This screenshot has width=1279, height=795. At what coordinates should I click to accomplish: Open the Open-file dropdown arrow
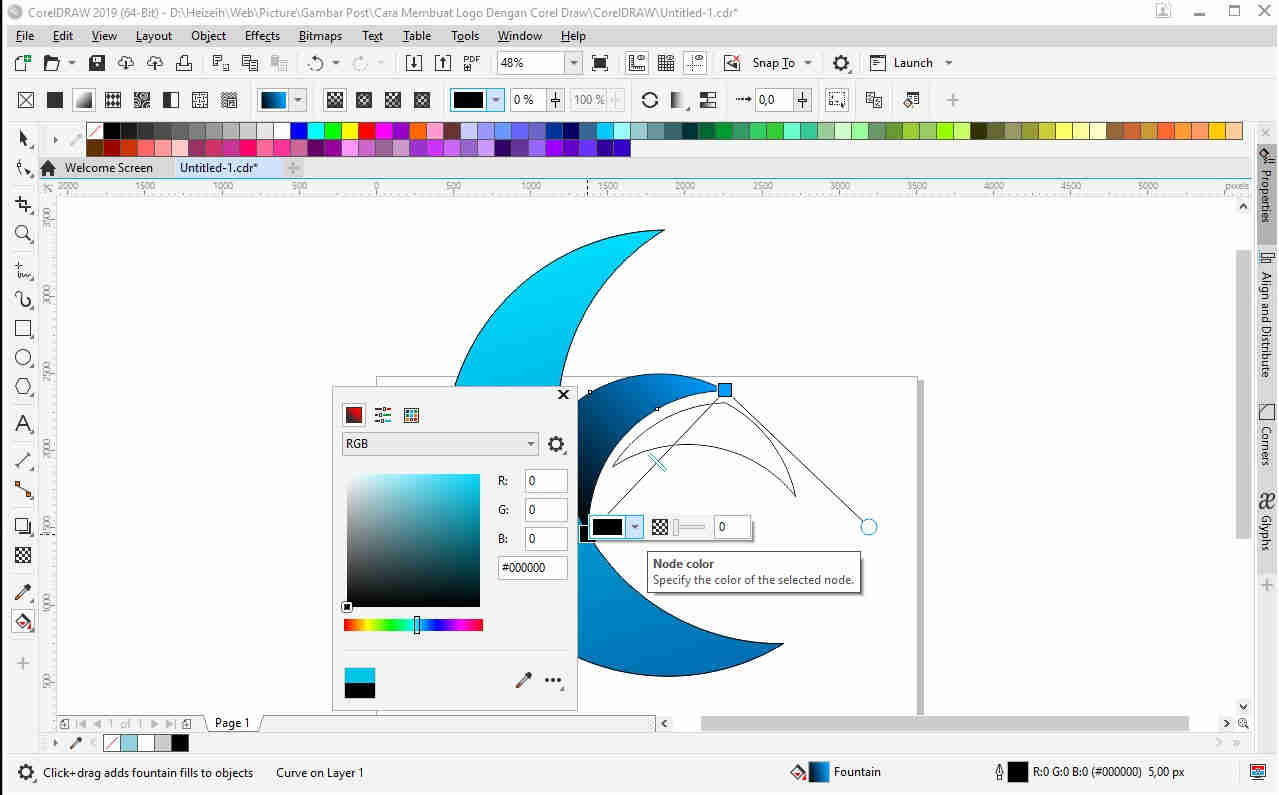click(x=72, y=63)
